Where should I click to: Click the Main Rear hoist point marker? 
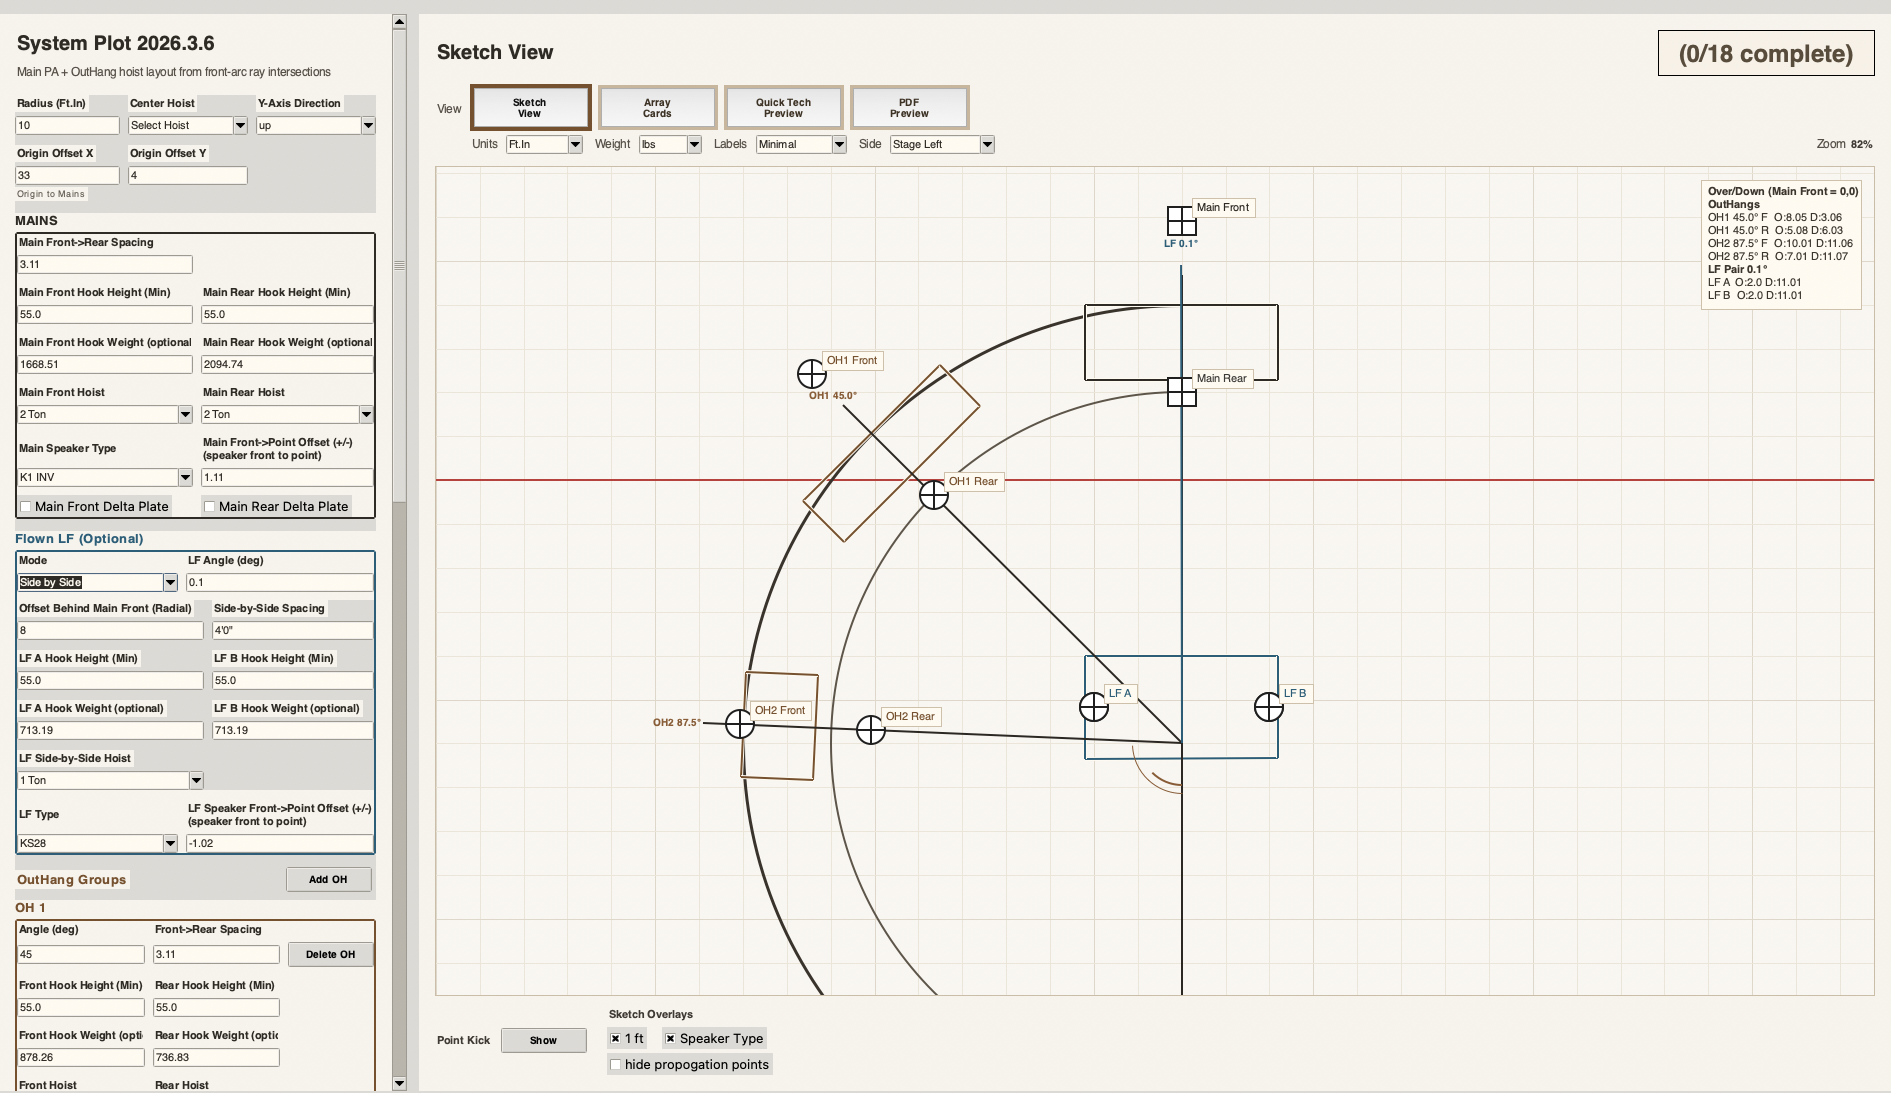point(1181,391)
